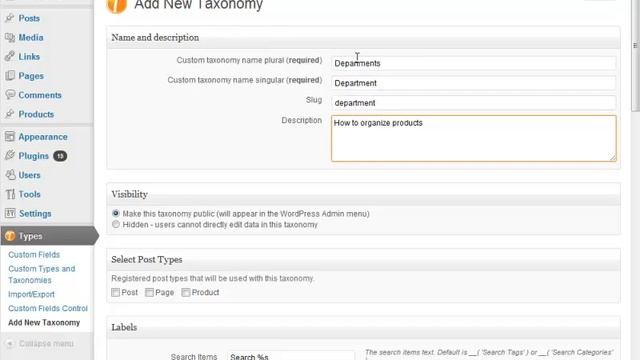Click the Select Post Types section header
The height and width of the screenshot is (360, 640).
coord(363,260)
